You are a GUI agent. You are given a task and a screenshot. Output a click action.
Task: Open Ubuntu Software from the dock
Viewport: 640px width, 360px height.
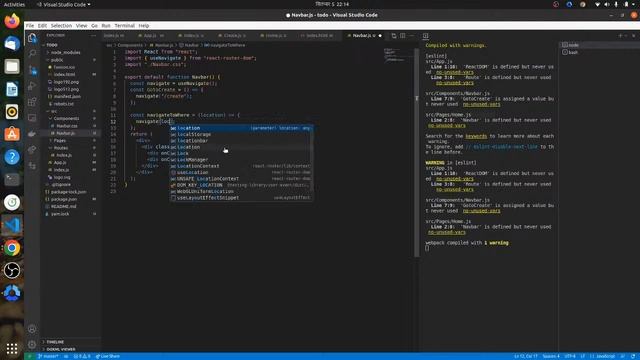[x=12, y=134]
